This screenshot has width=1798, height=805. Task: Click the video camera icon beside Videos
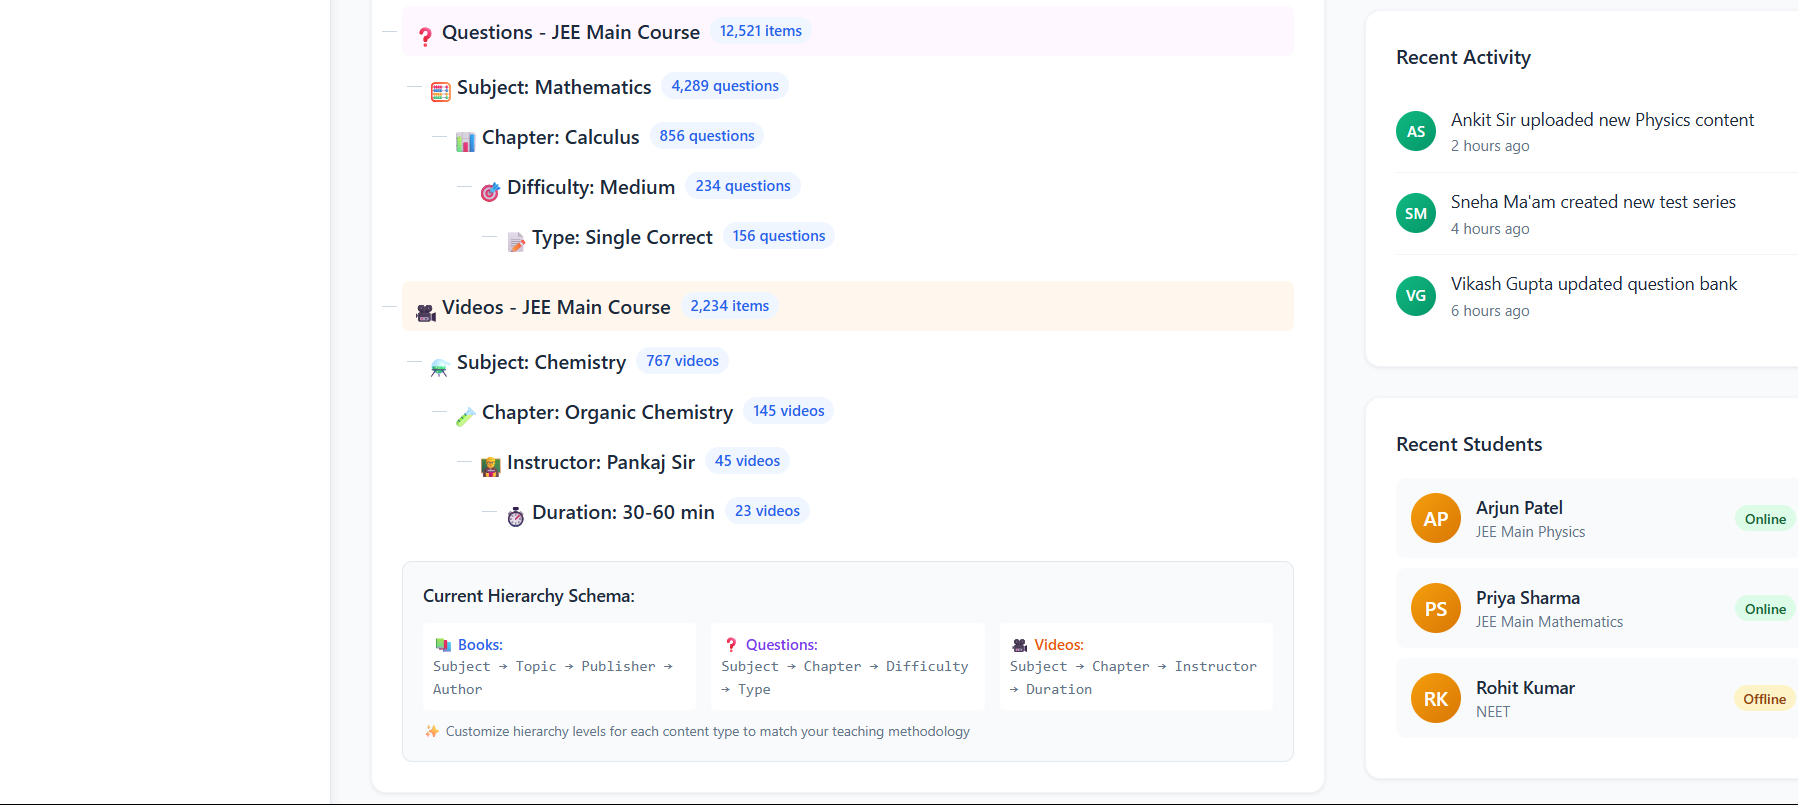click(425, 312)
